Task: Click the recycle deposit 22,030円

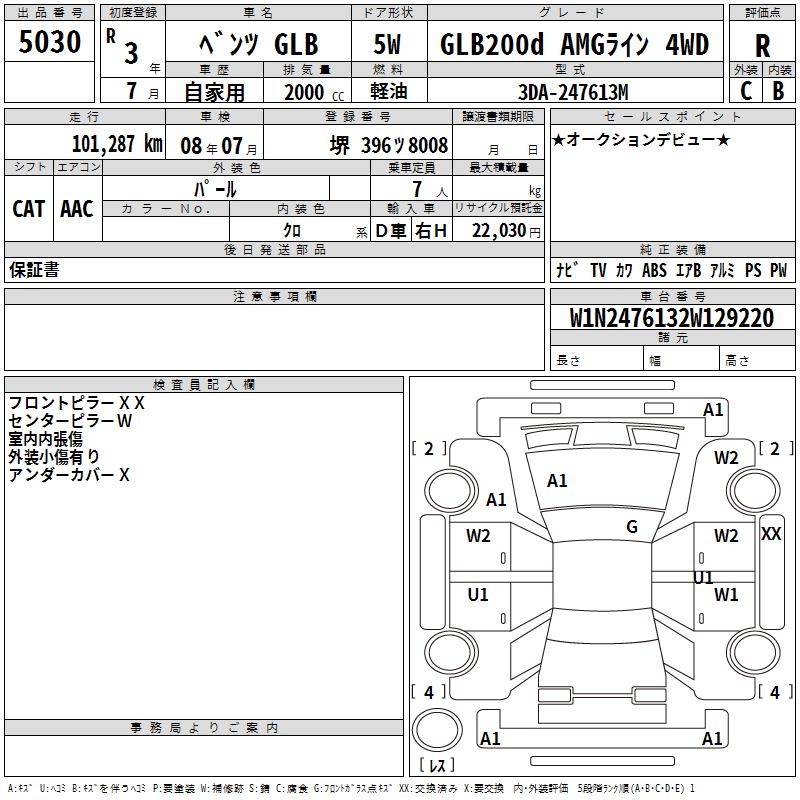Action: (x=506, y=231)
